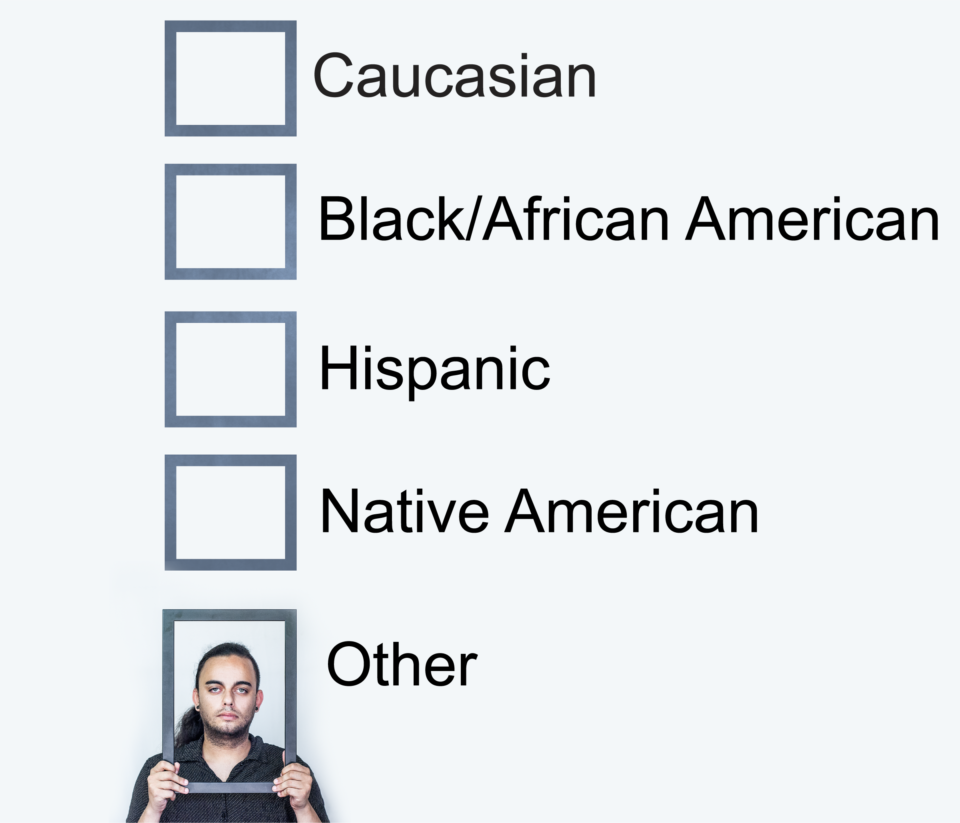This screenshot has height=823, width=960.
Task: Click the word American after Native
Action: tap(631, 512)
